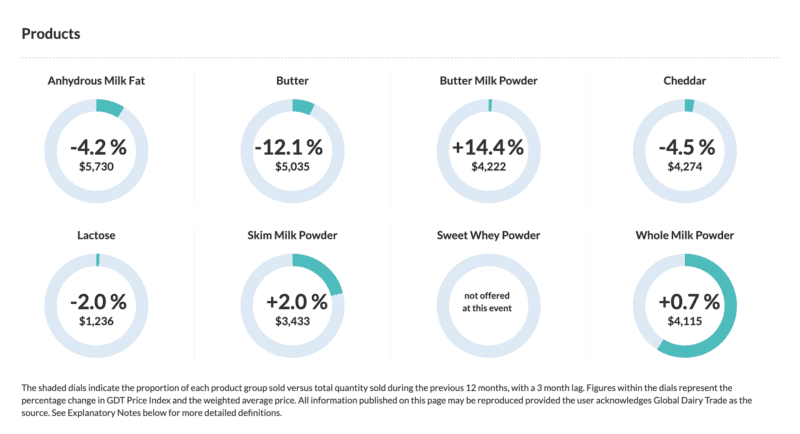Select the Sweet Whey Powder title
The image size is (800, 434).
click(487, 235)
